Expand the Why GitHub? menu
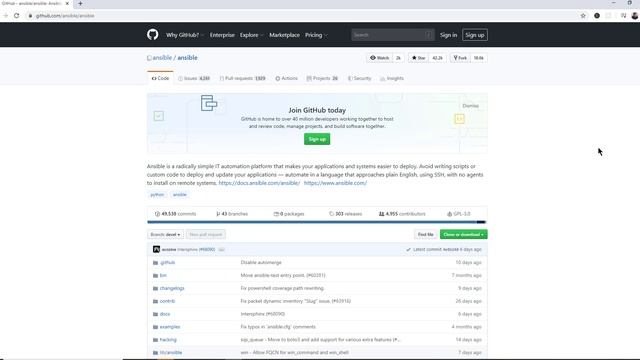Screen dimensions: 640x360 pyautogui.click(x=184, y=35)
